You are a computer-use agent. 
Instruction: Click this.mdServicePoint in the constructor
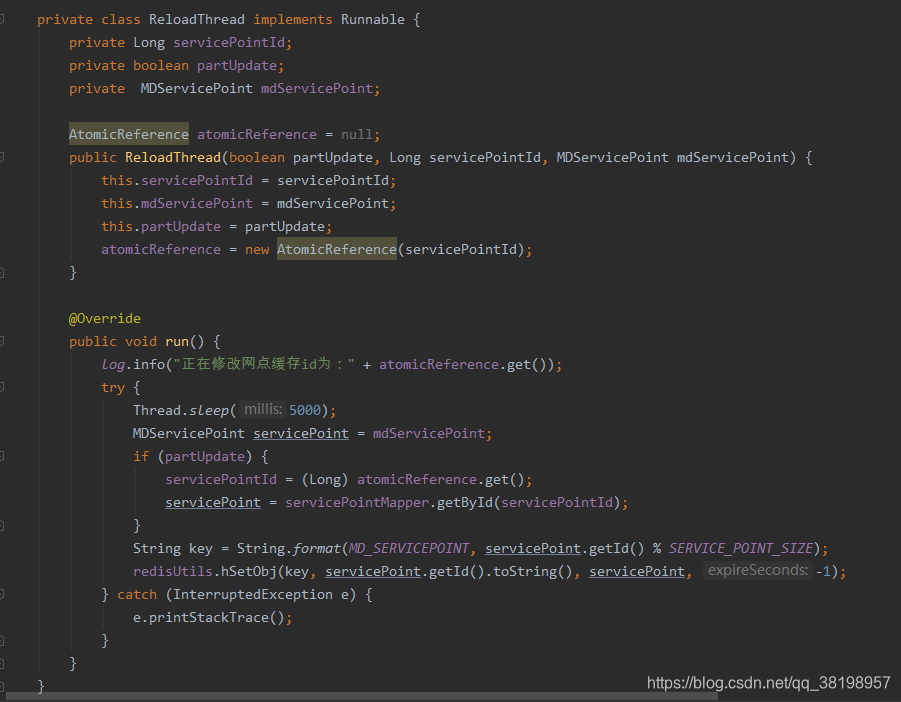click(x=177, y=203)
